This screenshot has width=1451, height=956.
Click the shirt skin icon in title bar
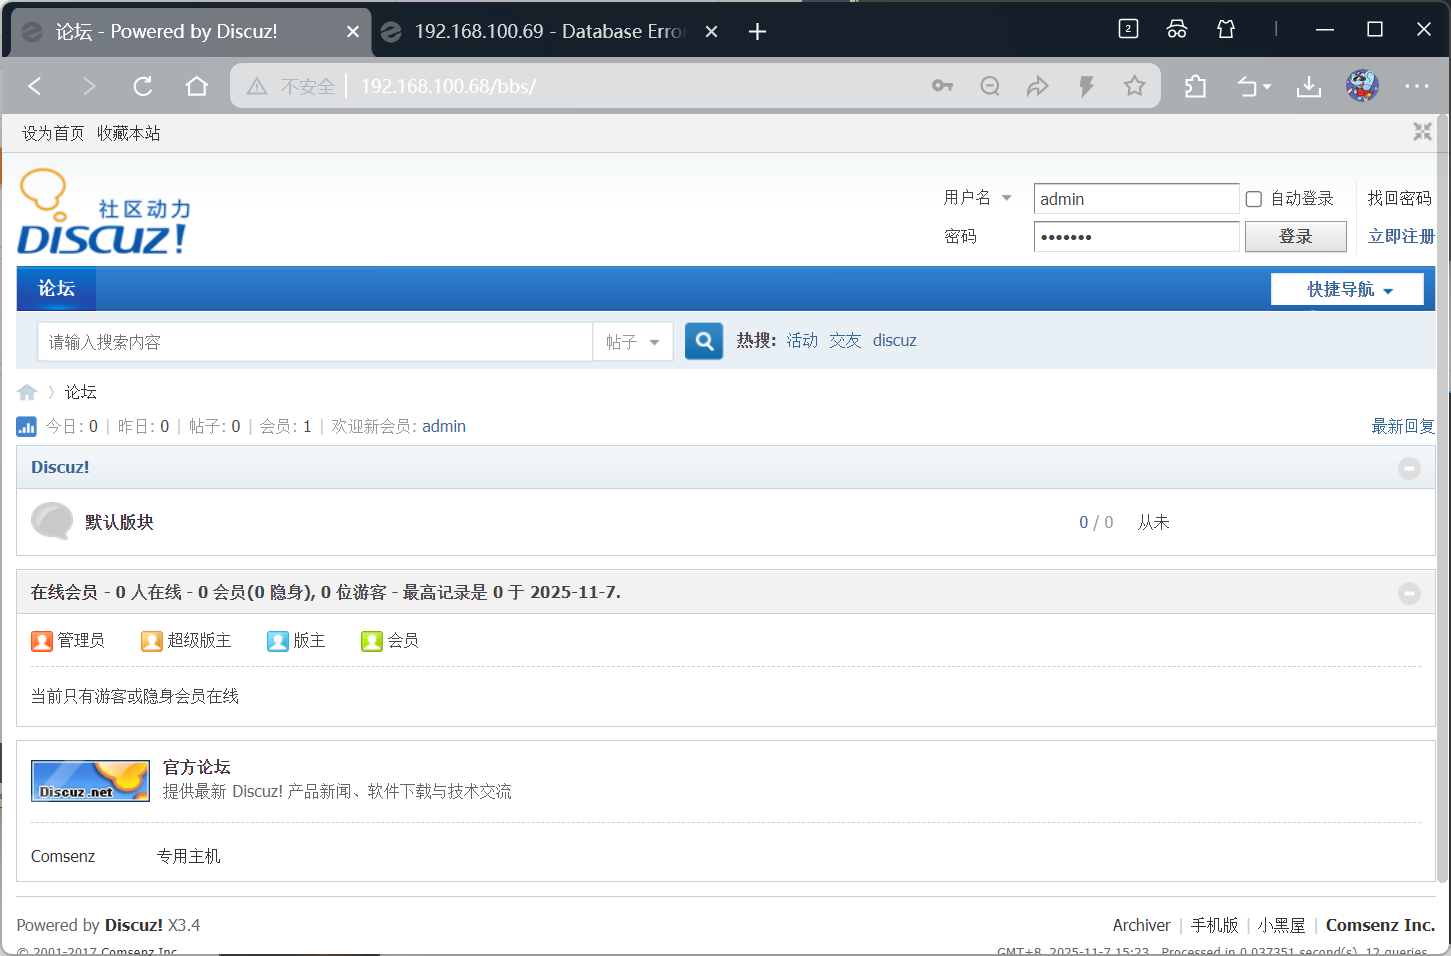pyautogui.click(x=1226, y=29)
